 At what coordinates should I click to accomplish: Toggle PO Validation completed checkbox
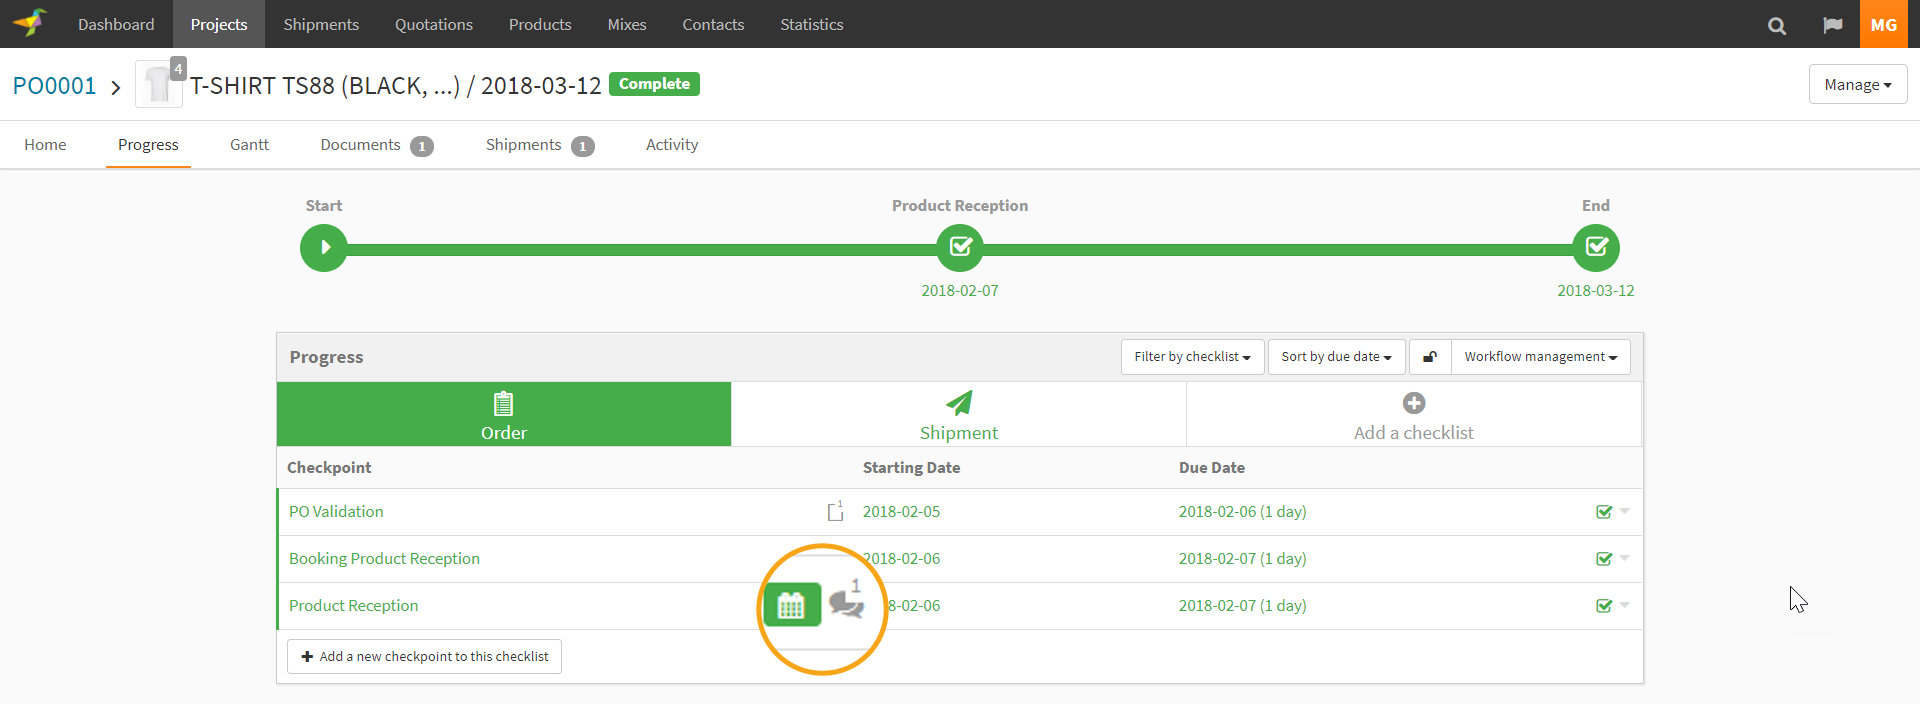[x=1604, y=512]
